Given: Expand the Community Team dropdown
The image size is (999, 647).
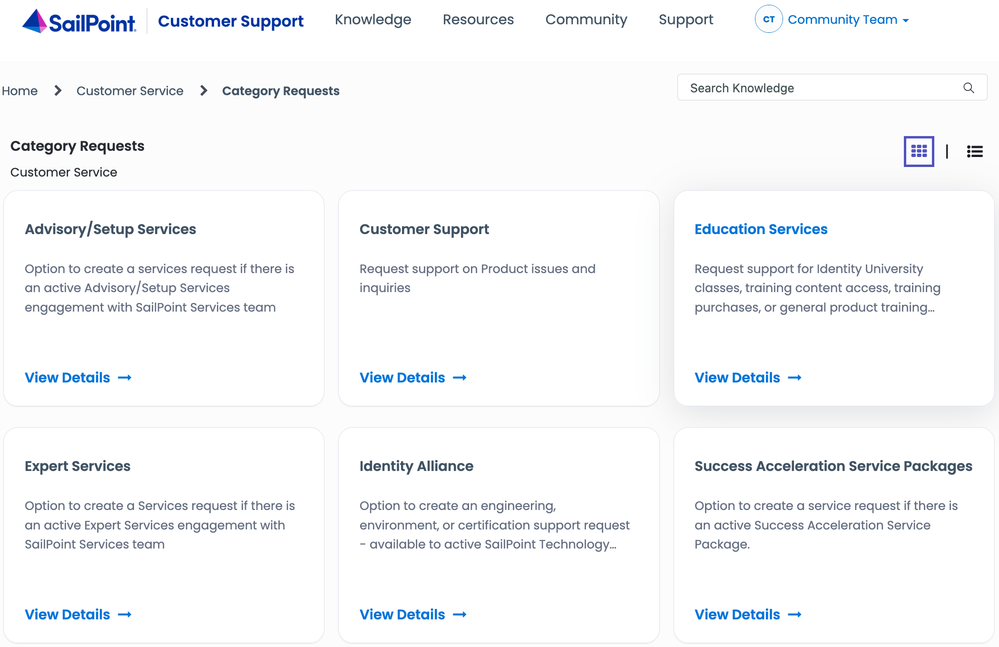Looking at the screenshot, I should click(848, 20).
